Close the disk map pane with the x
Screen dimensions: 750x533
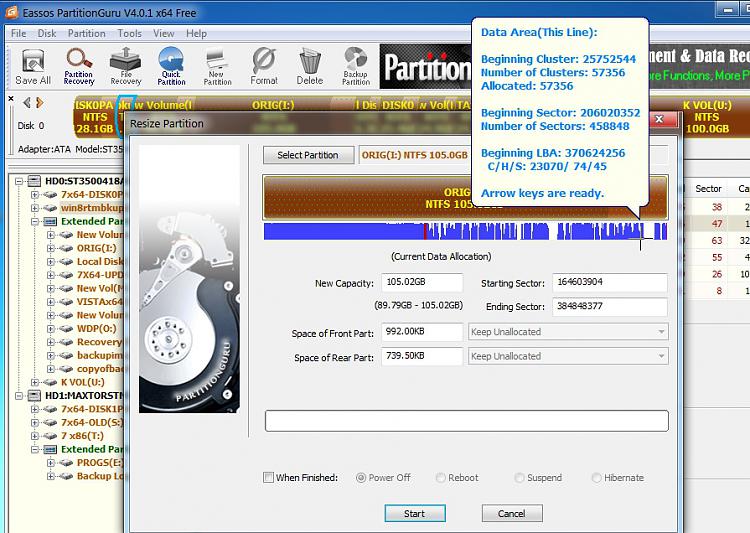11,99
